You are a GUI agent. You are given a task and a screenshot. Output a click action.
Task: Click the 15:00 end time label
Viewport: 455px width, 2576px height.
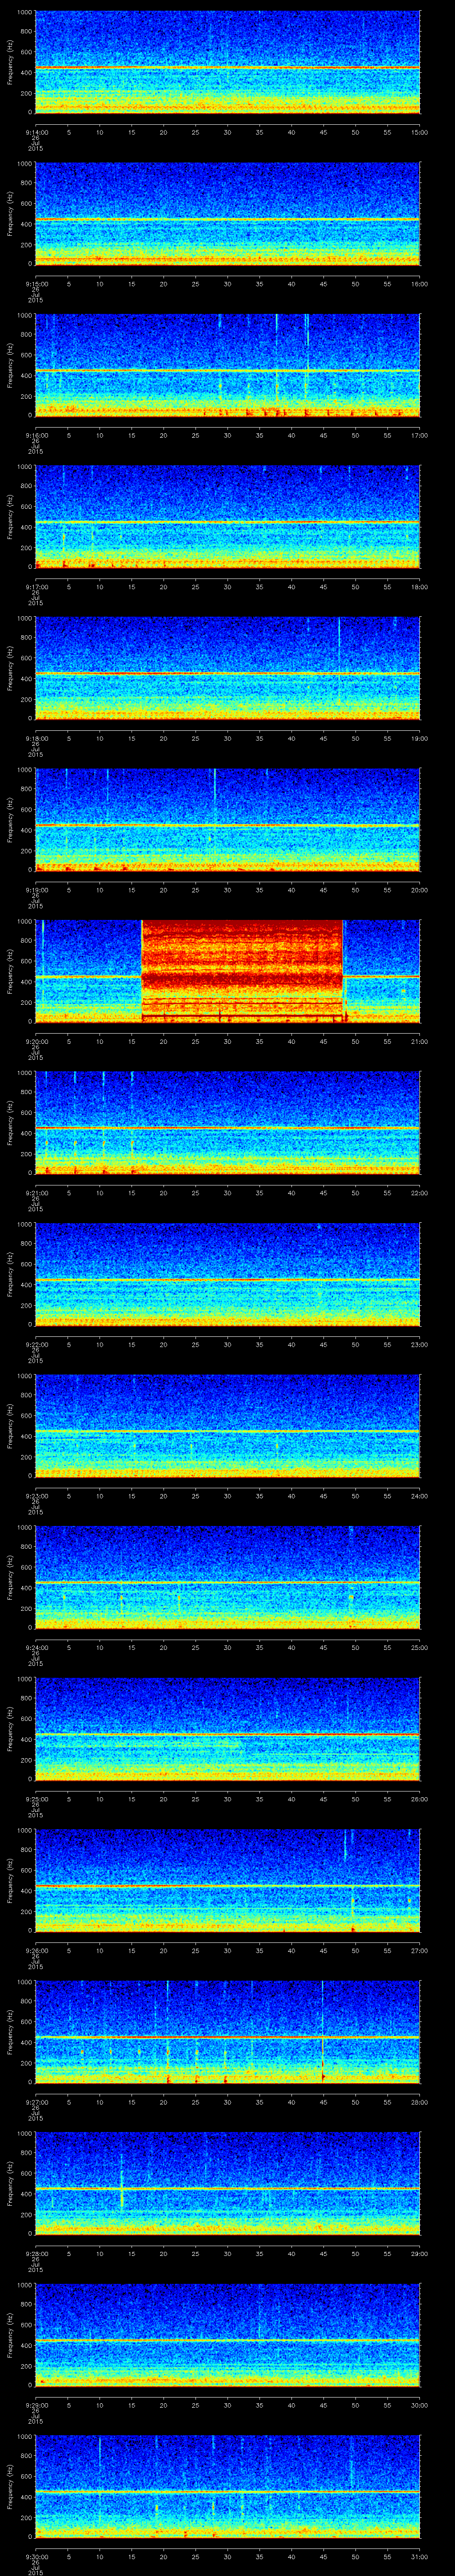(420, 132)
